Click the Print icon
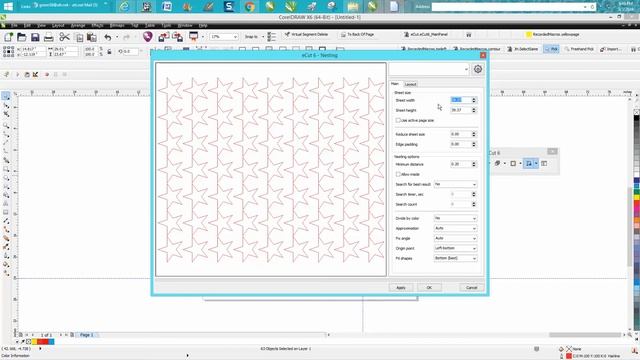The height and width of the screenshot is (360, 640). (x=49, y=38)
